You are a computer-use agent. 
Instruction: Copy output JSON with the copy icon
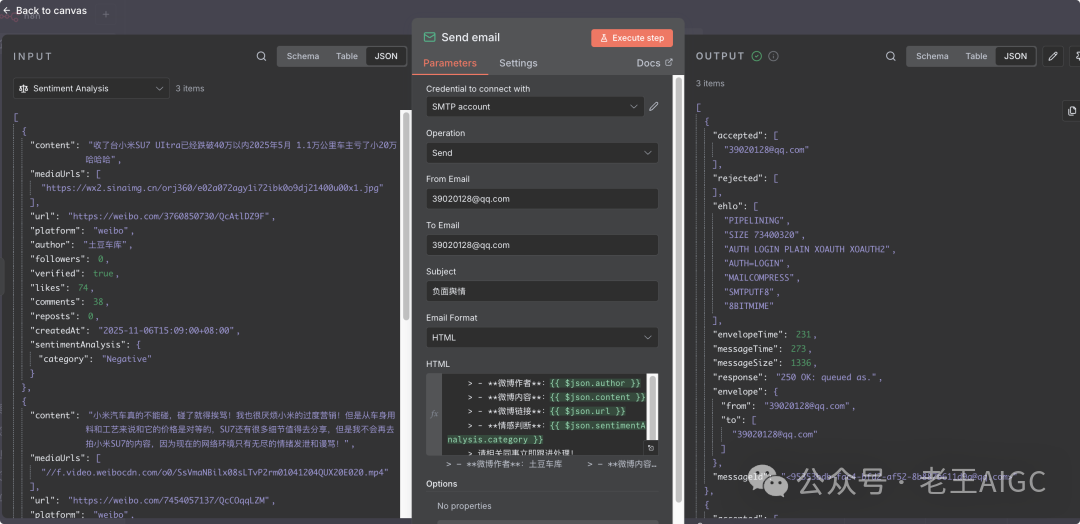[x=1072, y=110]
